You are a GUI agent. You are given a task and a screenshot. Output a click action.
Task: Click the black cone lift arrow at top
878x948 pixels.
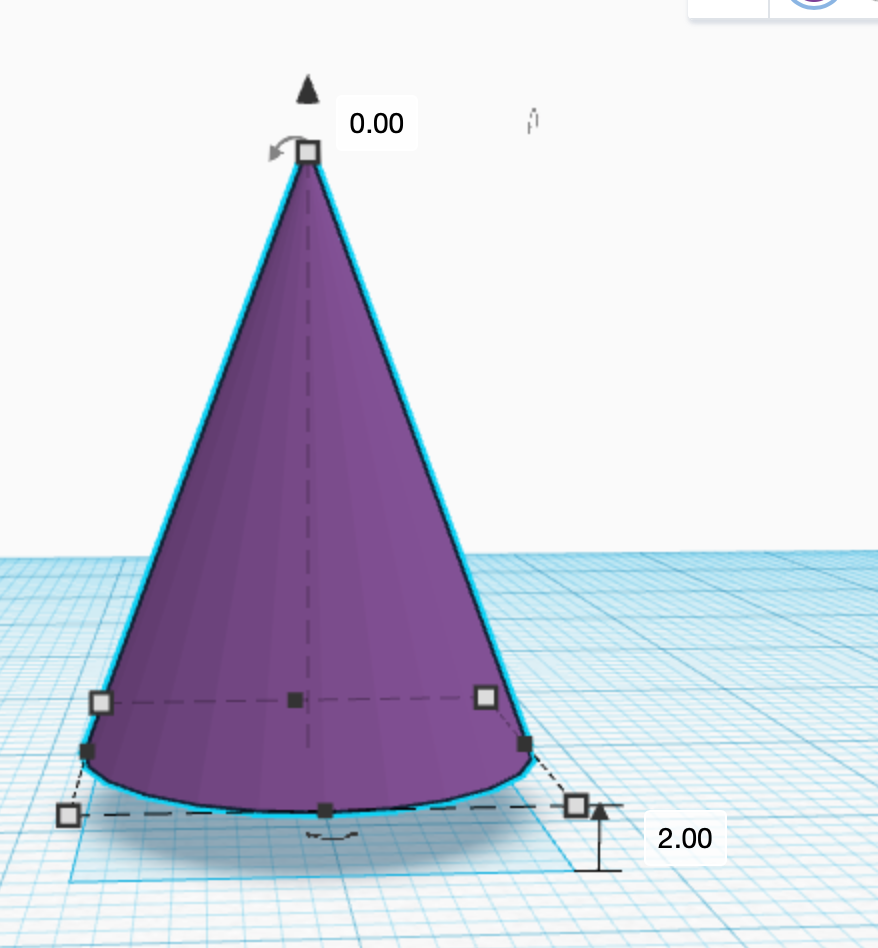click(308, 89)
